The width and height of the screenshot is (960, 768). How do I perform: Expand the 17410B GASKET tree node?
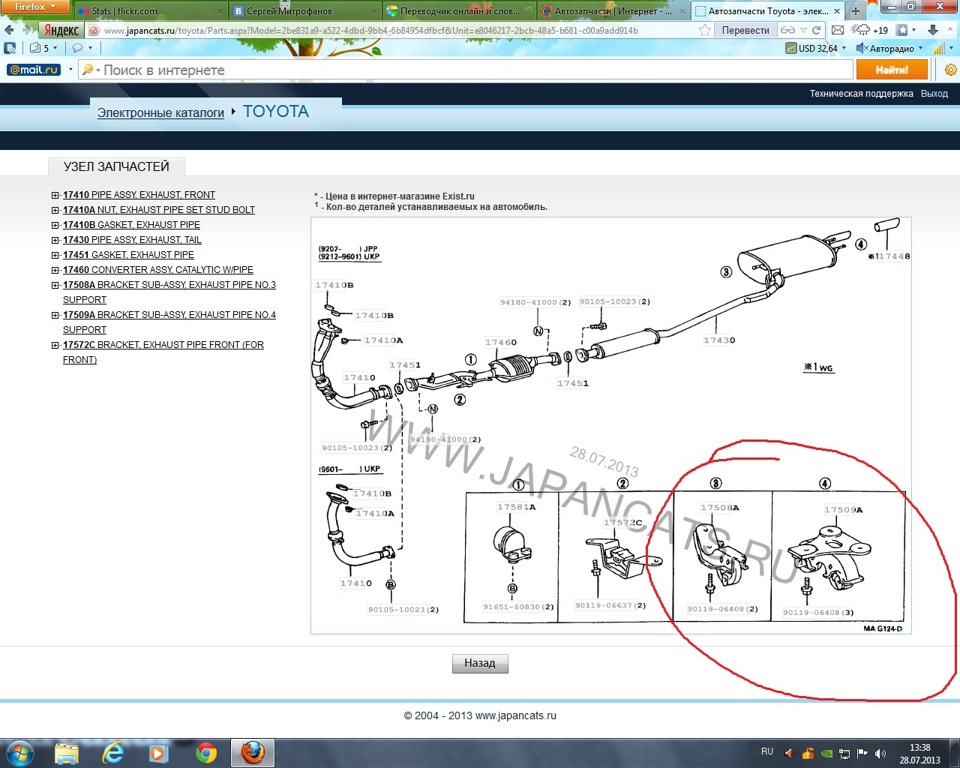[x=55, y=225]
